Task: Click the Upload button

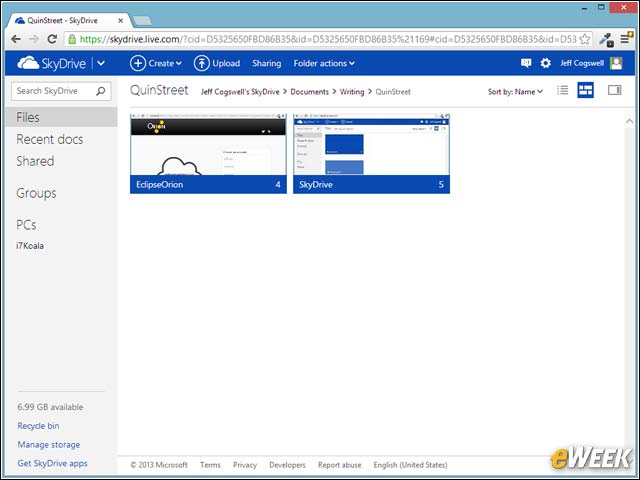Action: click(x=217, y=63)
